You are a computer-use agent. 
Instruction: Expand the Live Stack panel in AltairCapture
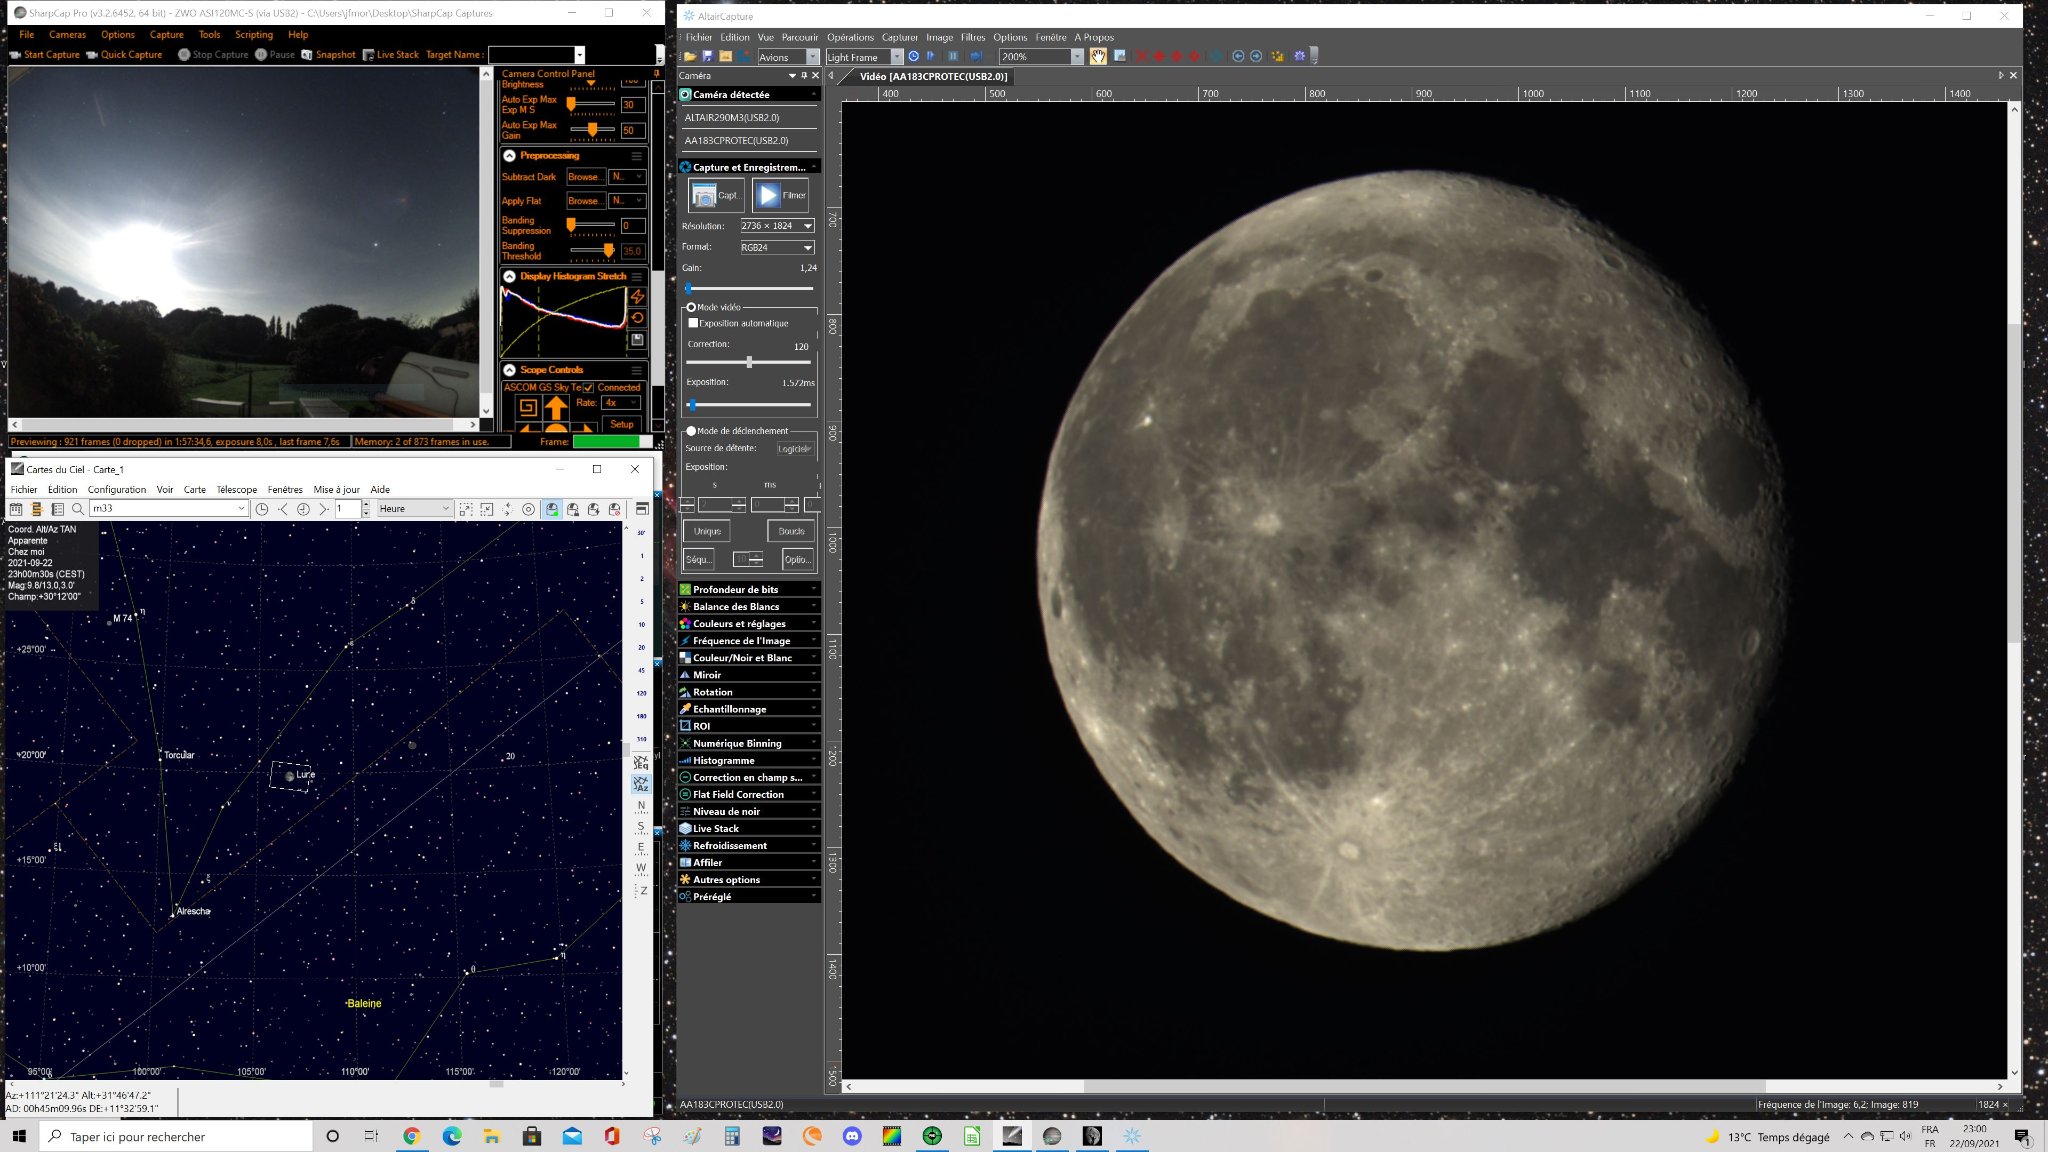click(x=749, y=829)
